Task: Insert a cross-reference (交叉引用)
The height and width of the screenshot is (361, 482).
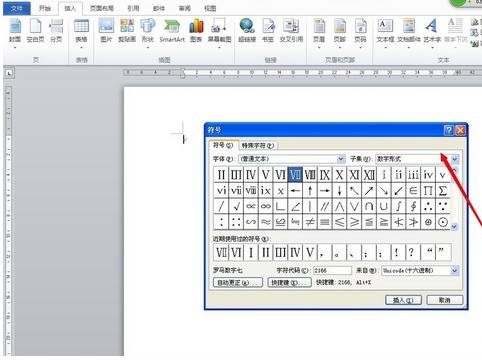Action: [291, 32]
